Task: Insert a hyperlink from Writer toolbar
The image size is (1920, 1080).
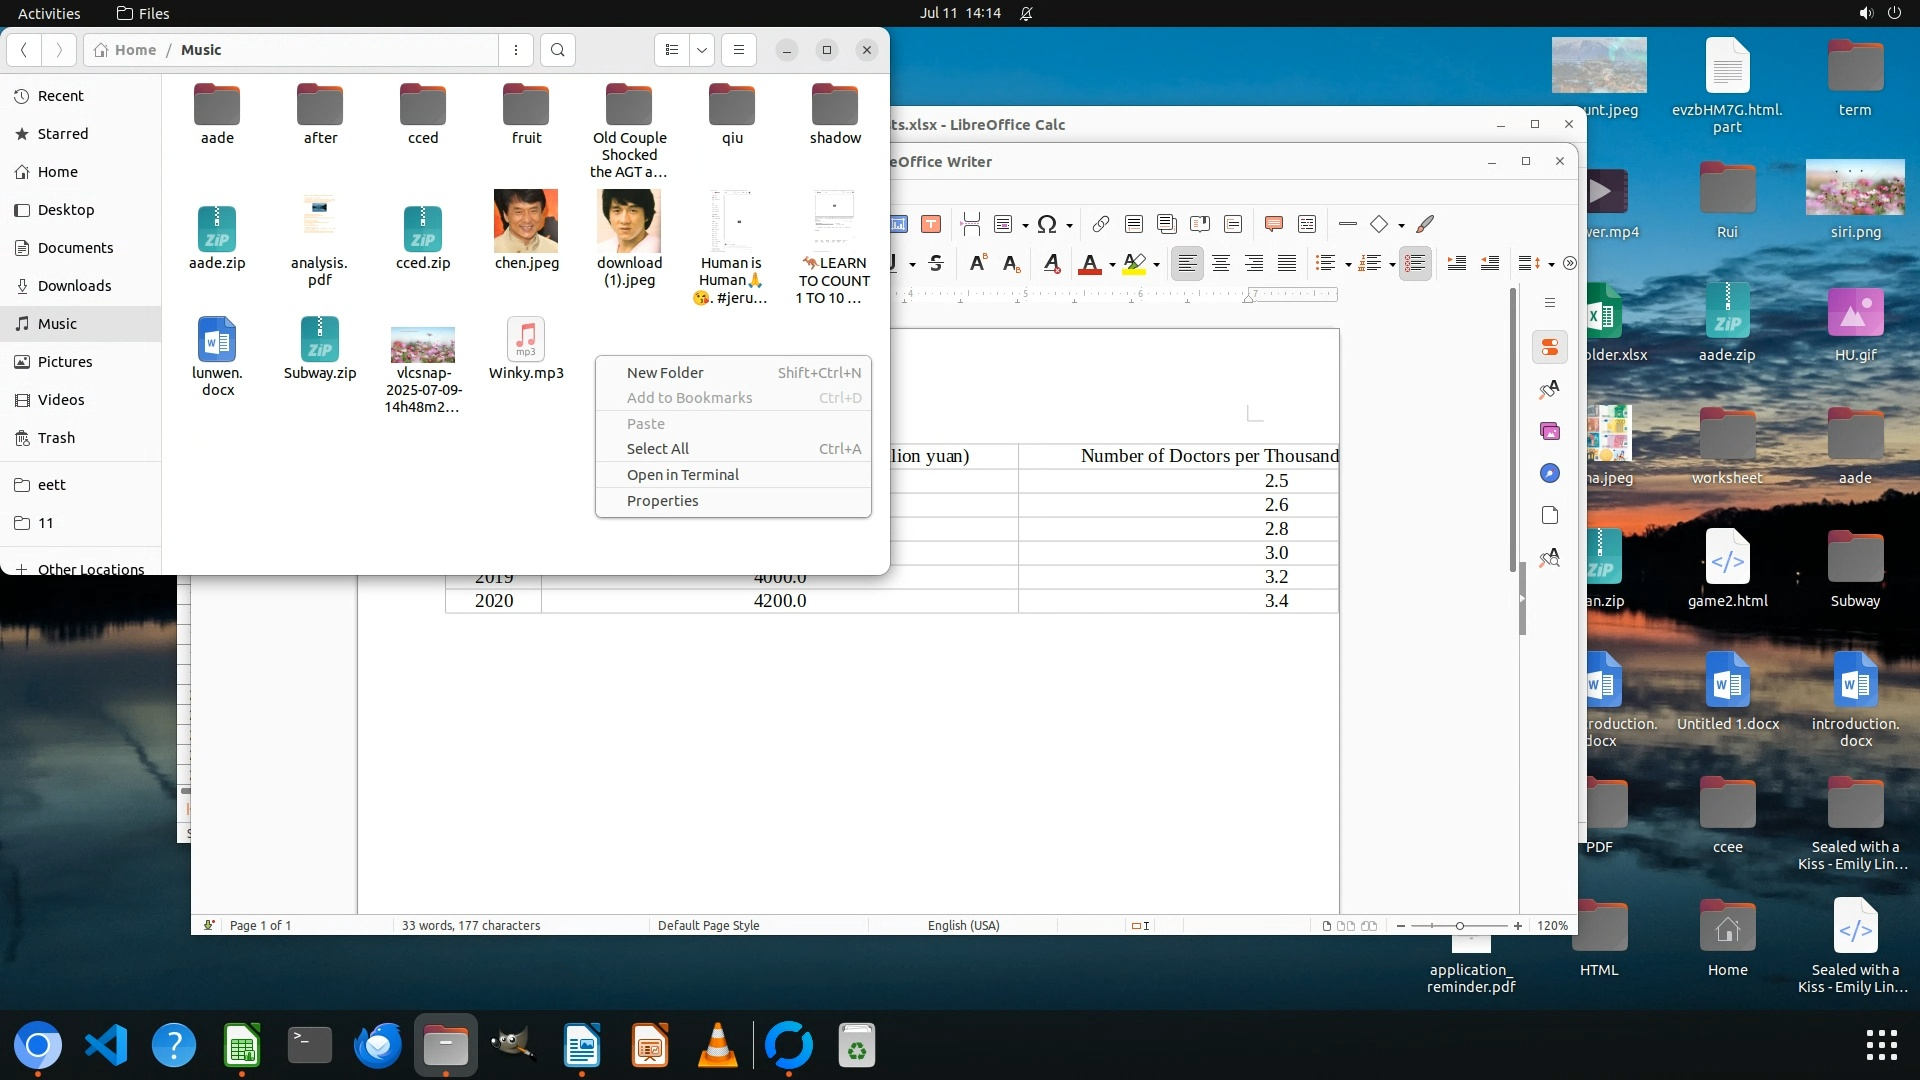Action: pyautogui.click(x=1100, y=224)
